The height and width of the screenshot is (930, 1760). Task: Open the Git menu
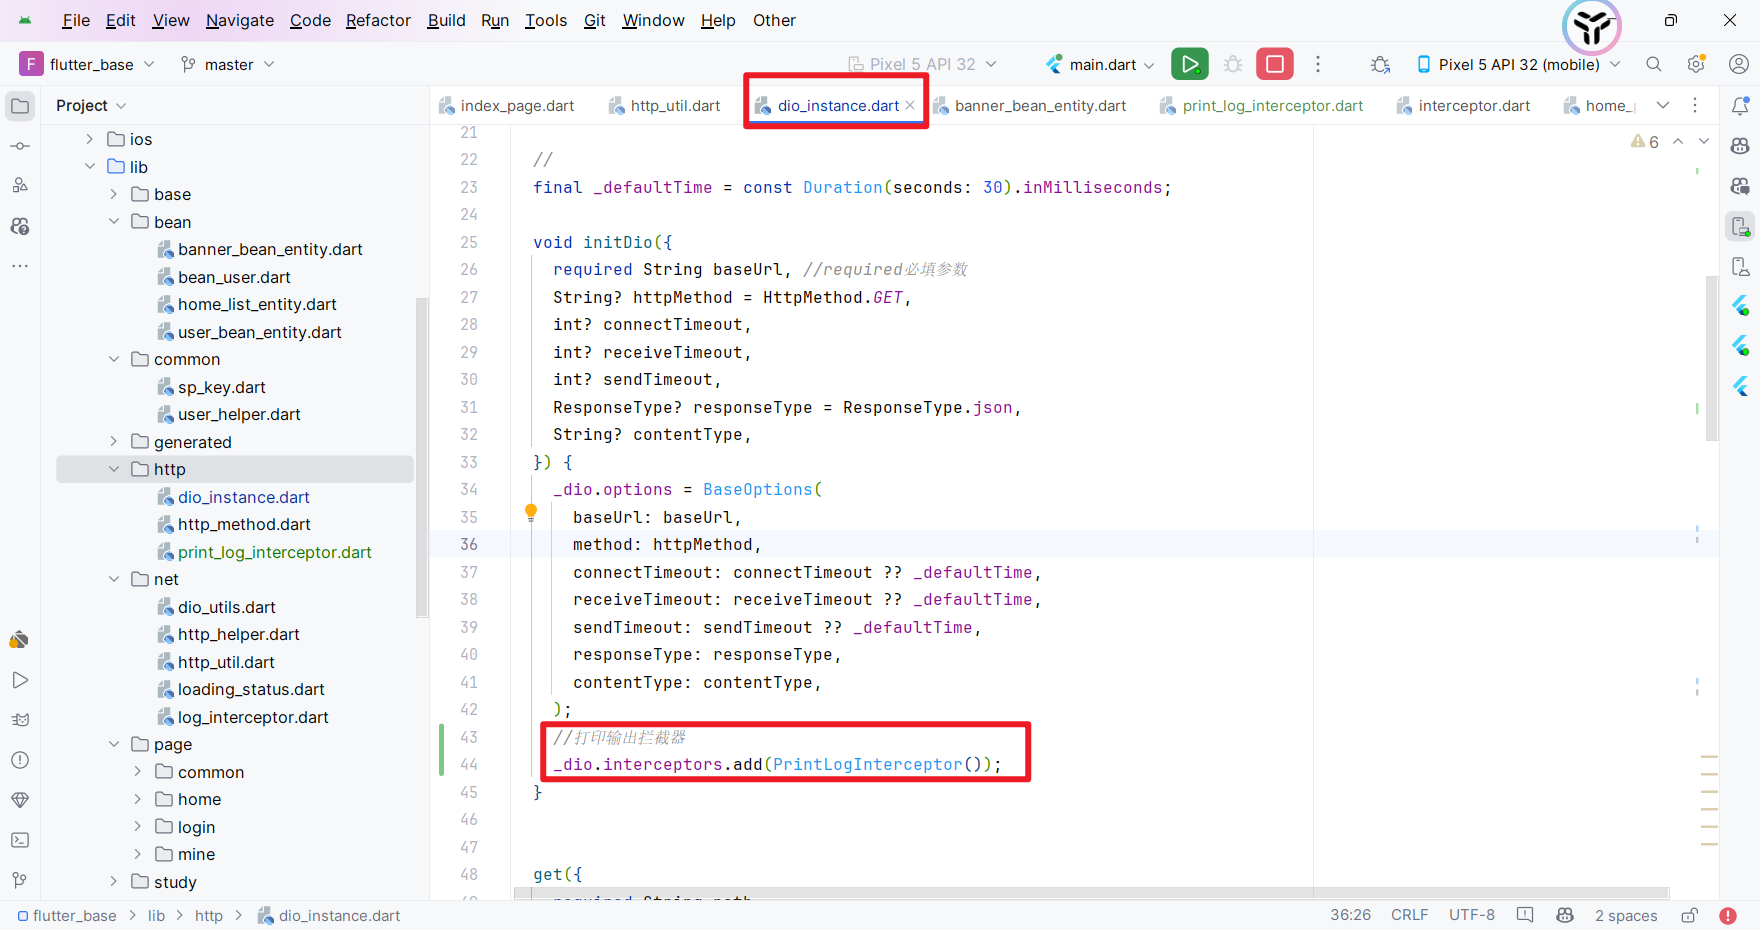pyautogui.click(x=595, y=20)
